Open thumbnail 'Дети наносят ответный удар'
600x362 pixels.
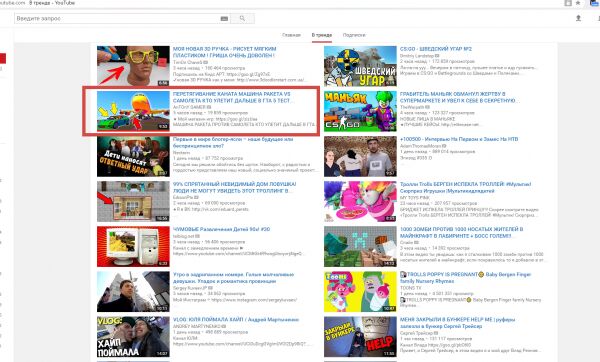(133, 156)
